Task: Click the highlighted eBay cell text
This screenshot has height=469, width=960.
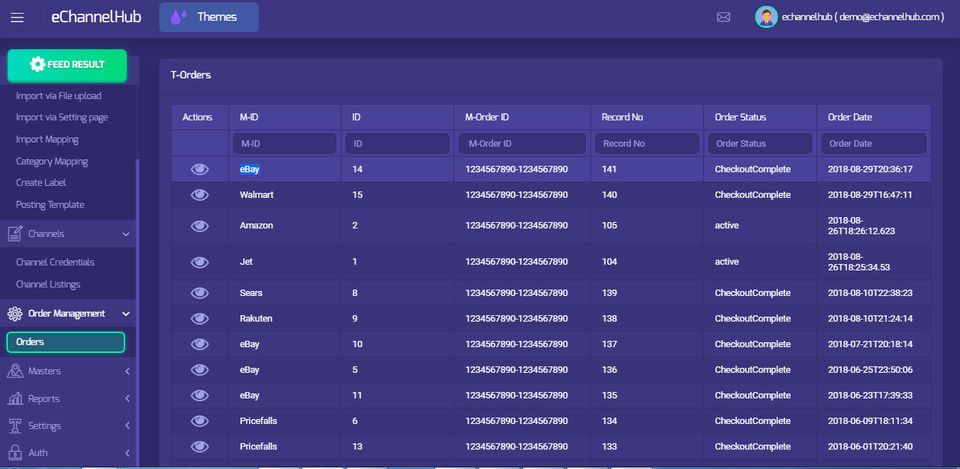Action: 249,170
